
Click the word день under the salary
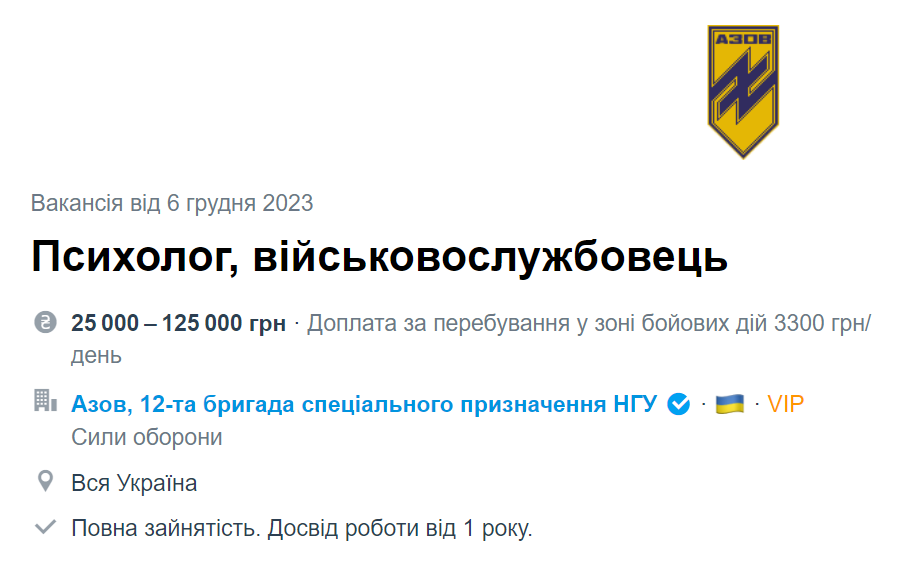point(96,355)
